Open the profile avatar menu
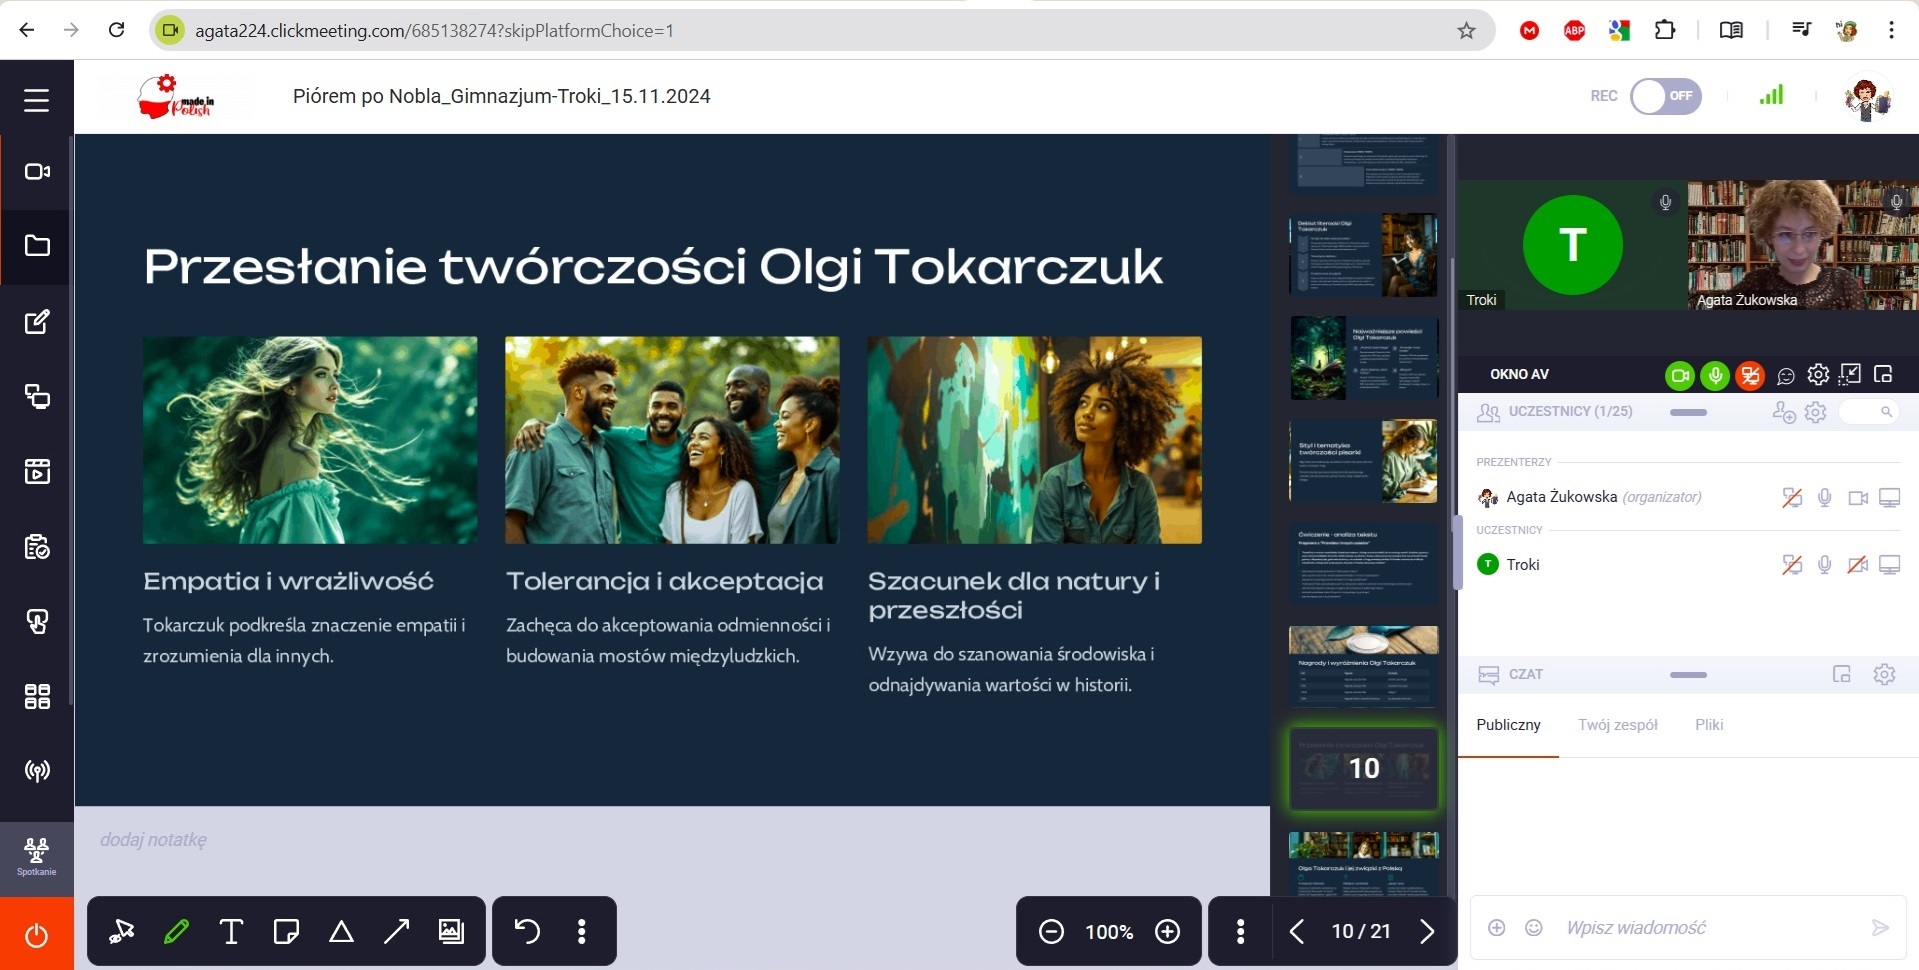This screenshot has width=1919, height=970. 1866,98
